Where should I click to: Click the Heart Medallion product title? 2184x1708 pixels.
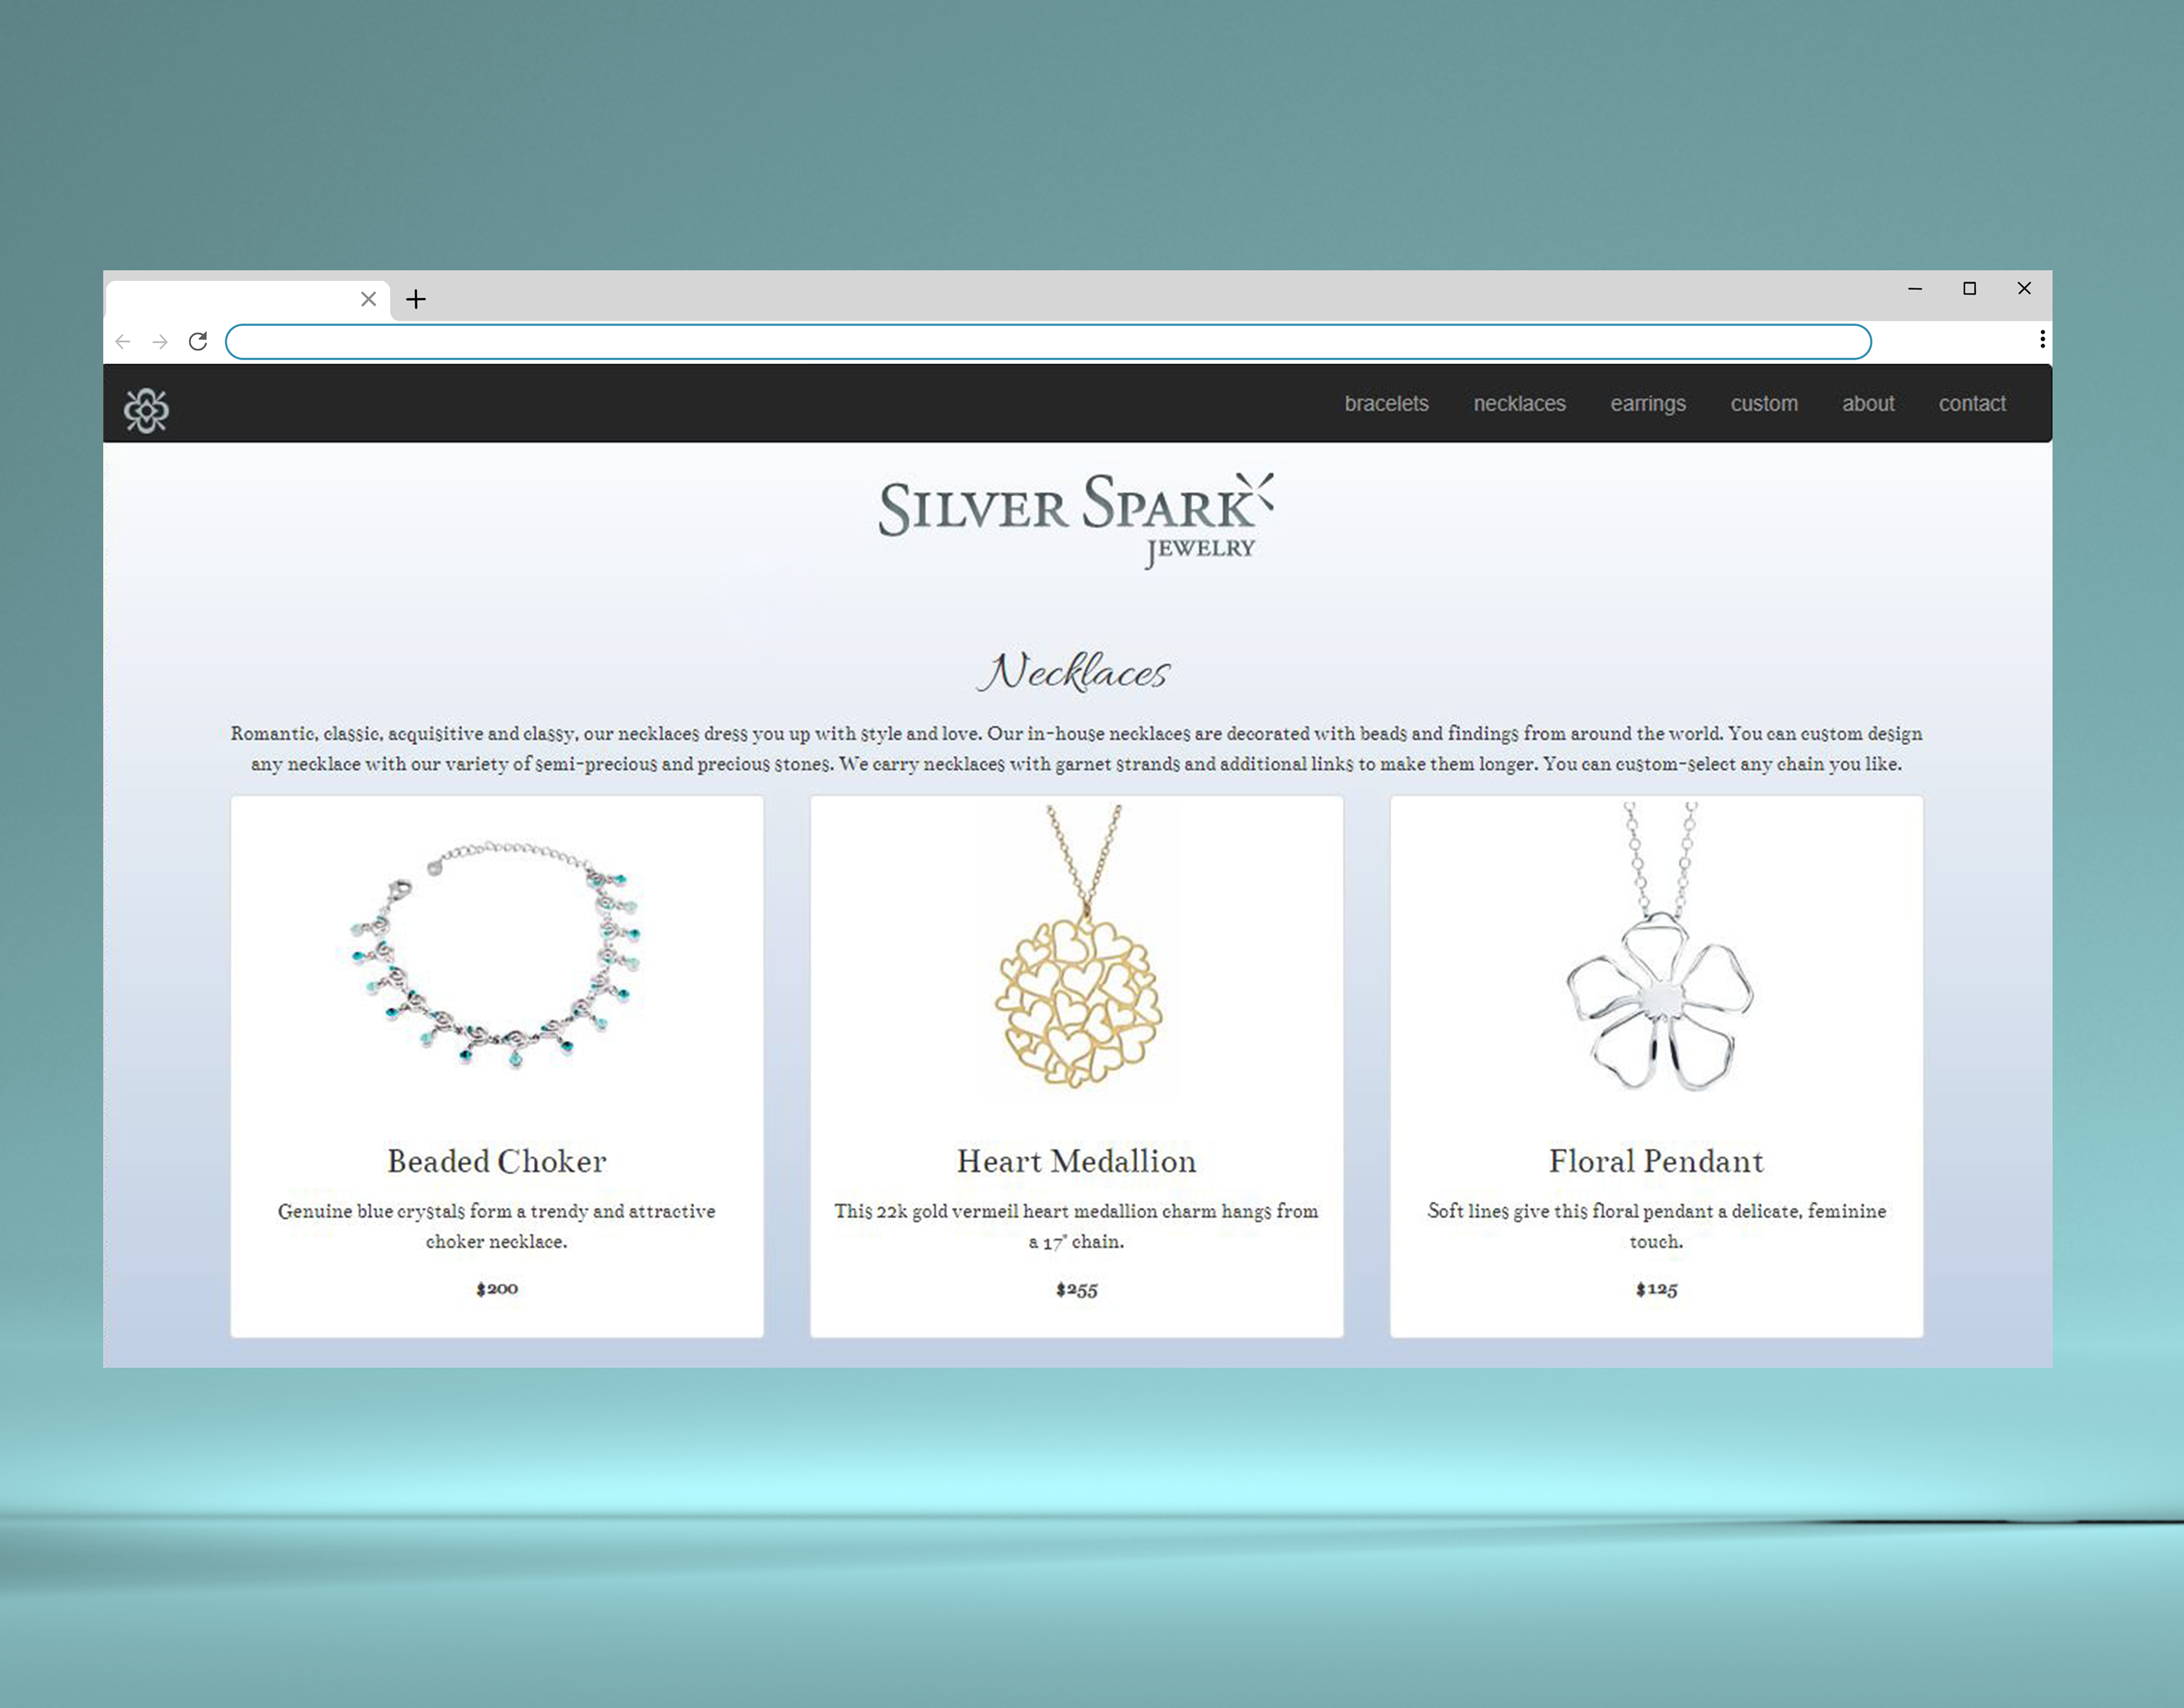[x=1076, y=1161]
